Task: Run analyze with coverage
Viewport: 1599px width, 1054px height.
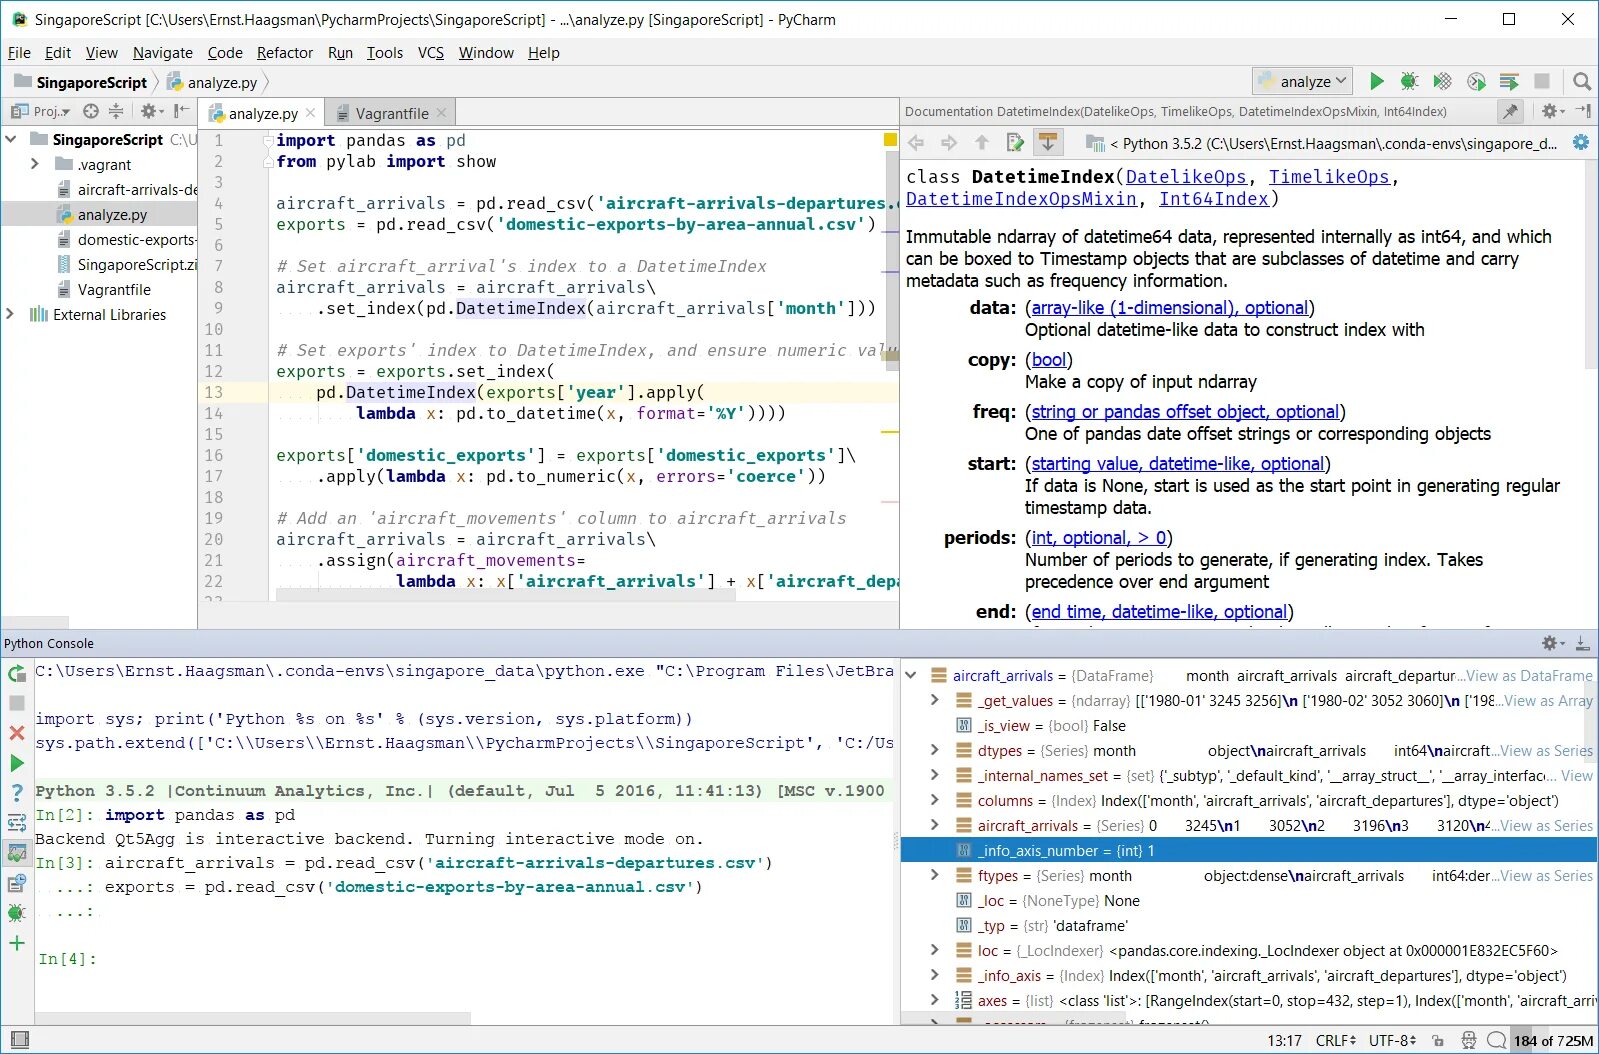Action: (x=1442, y=81)
